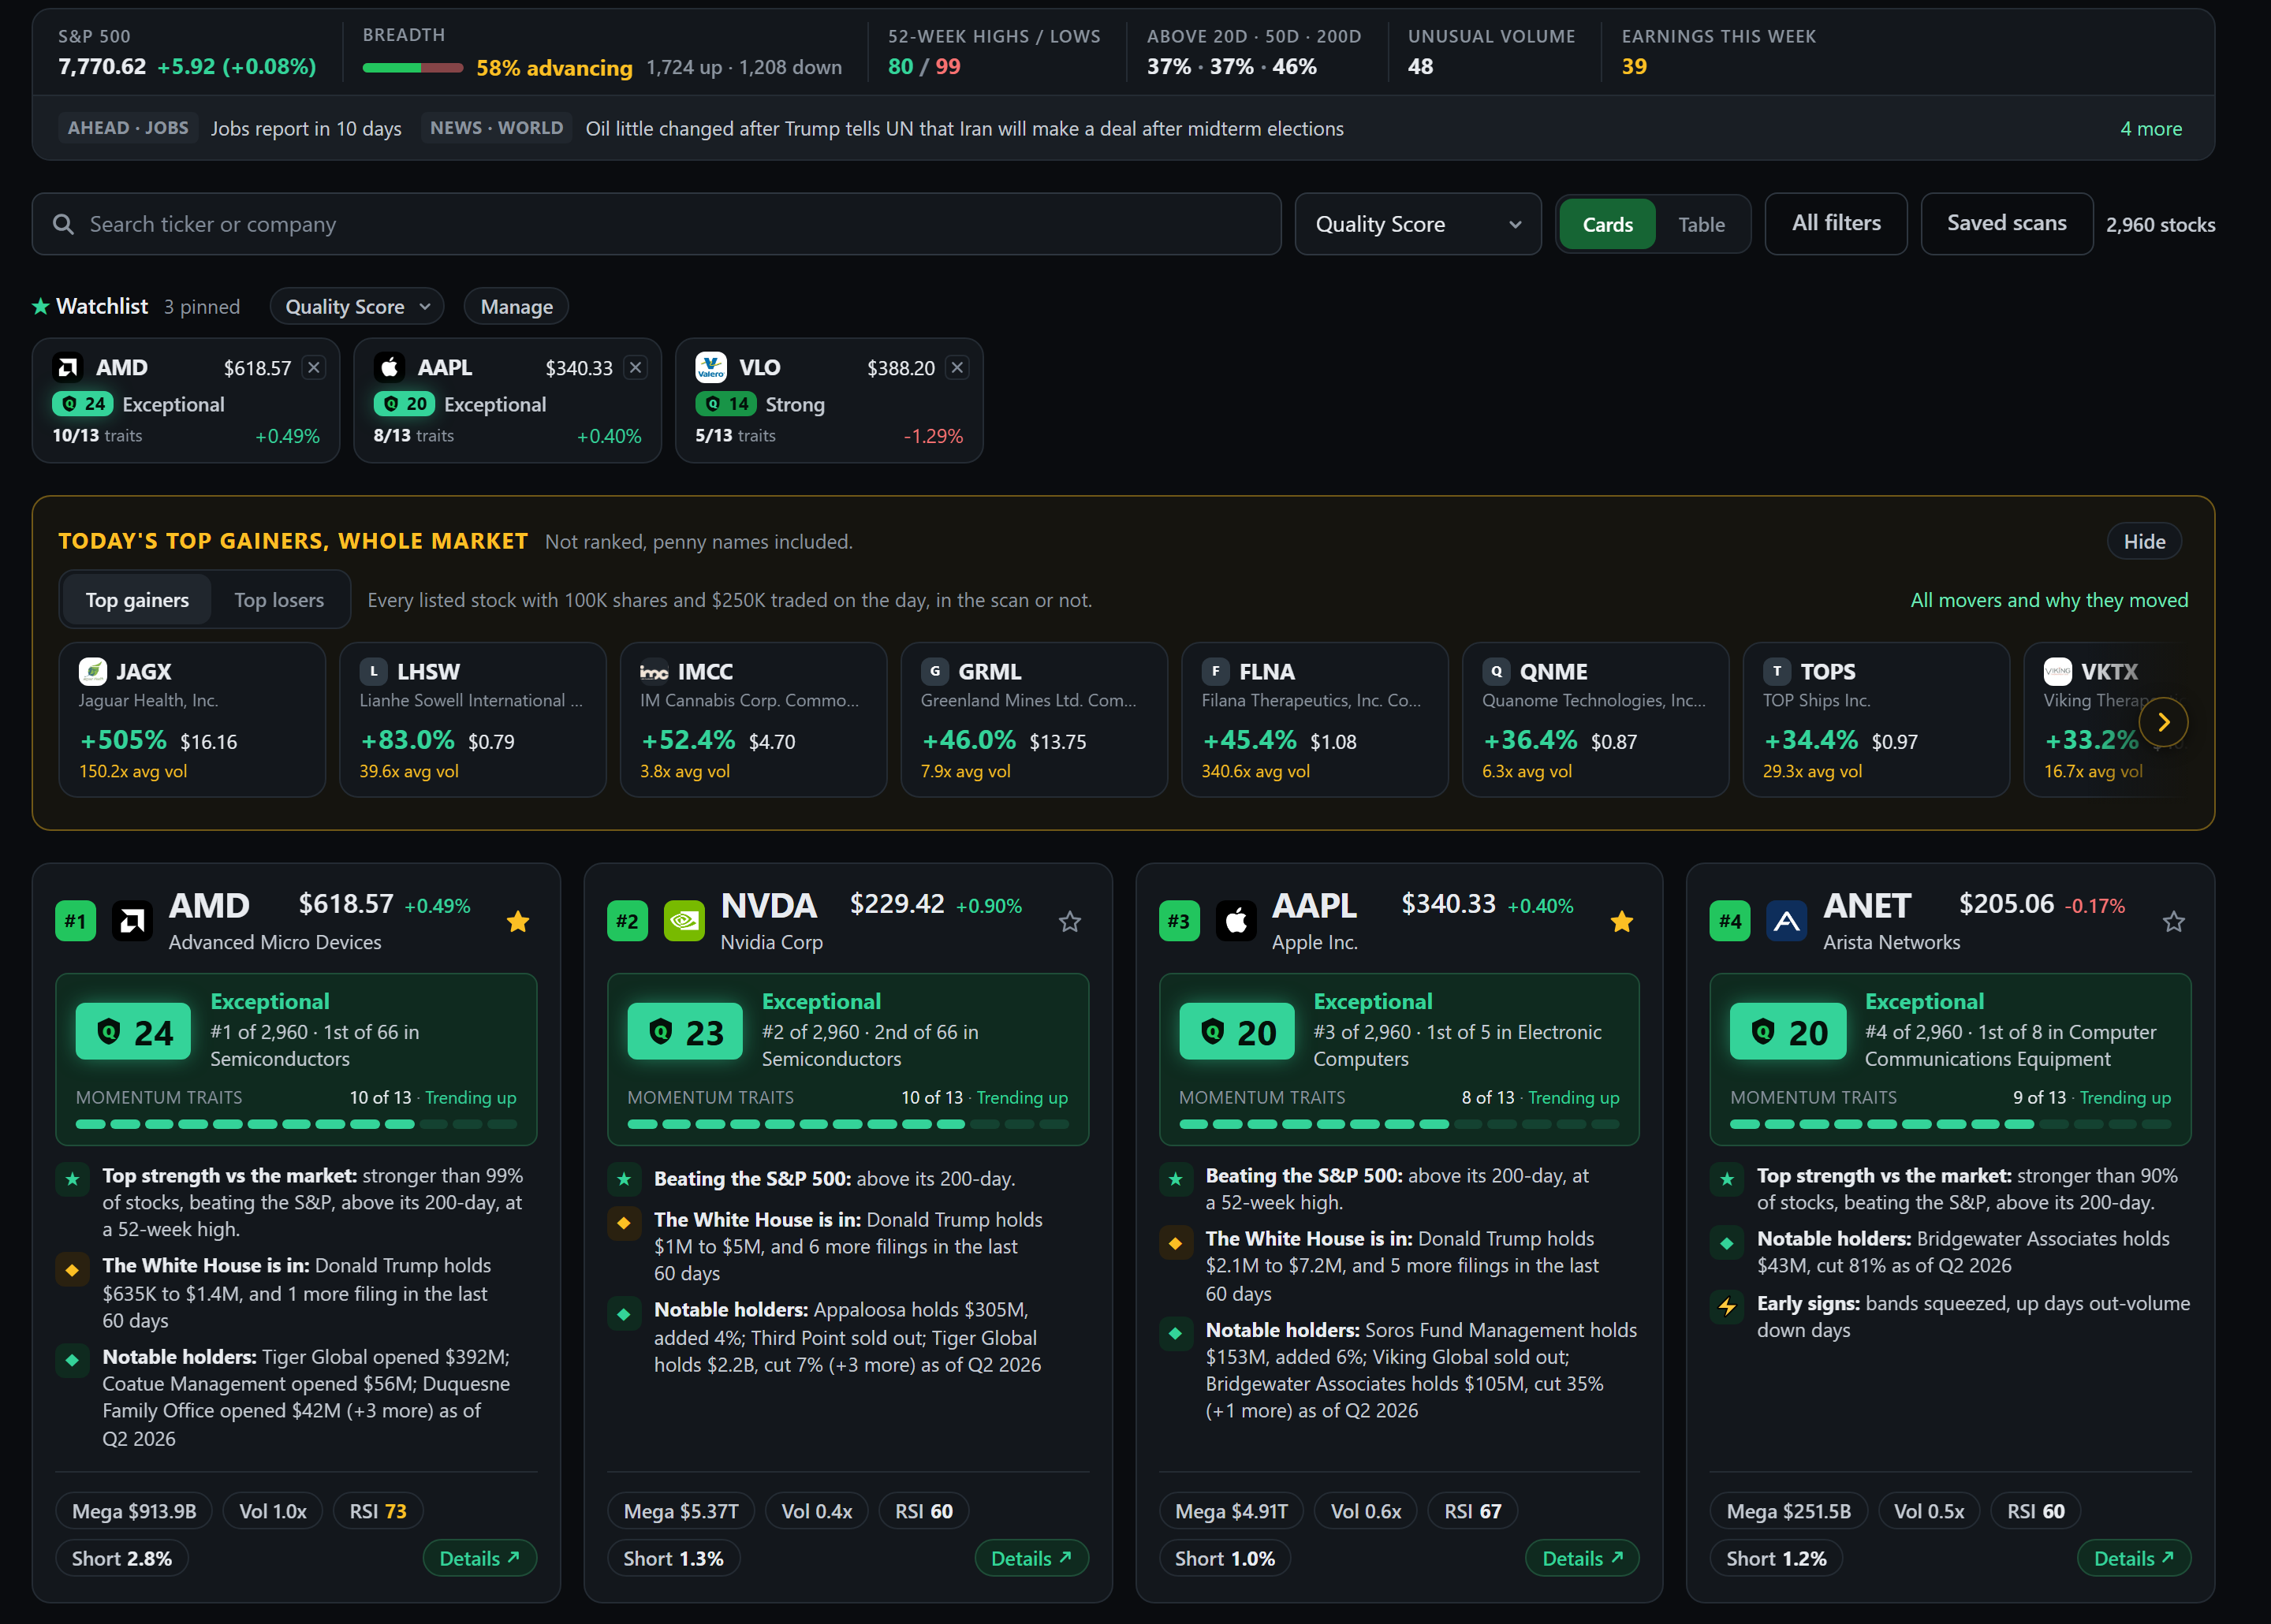2271x1624 pixels.
Task: Focus the Search ticker or company field
Action: (x=656, y=224)
